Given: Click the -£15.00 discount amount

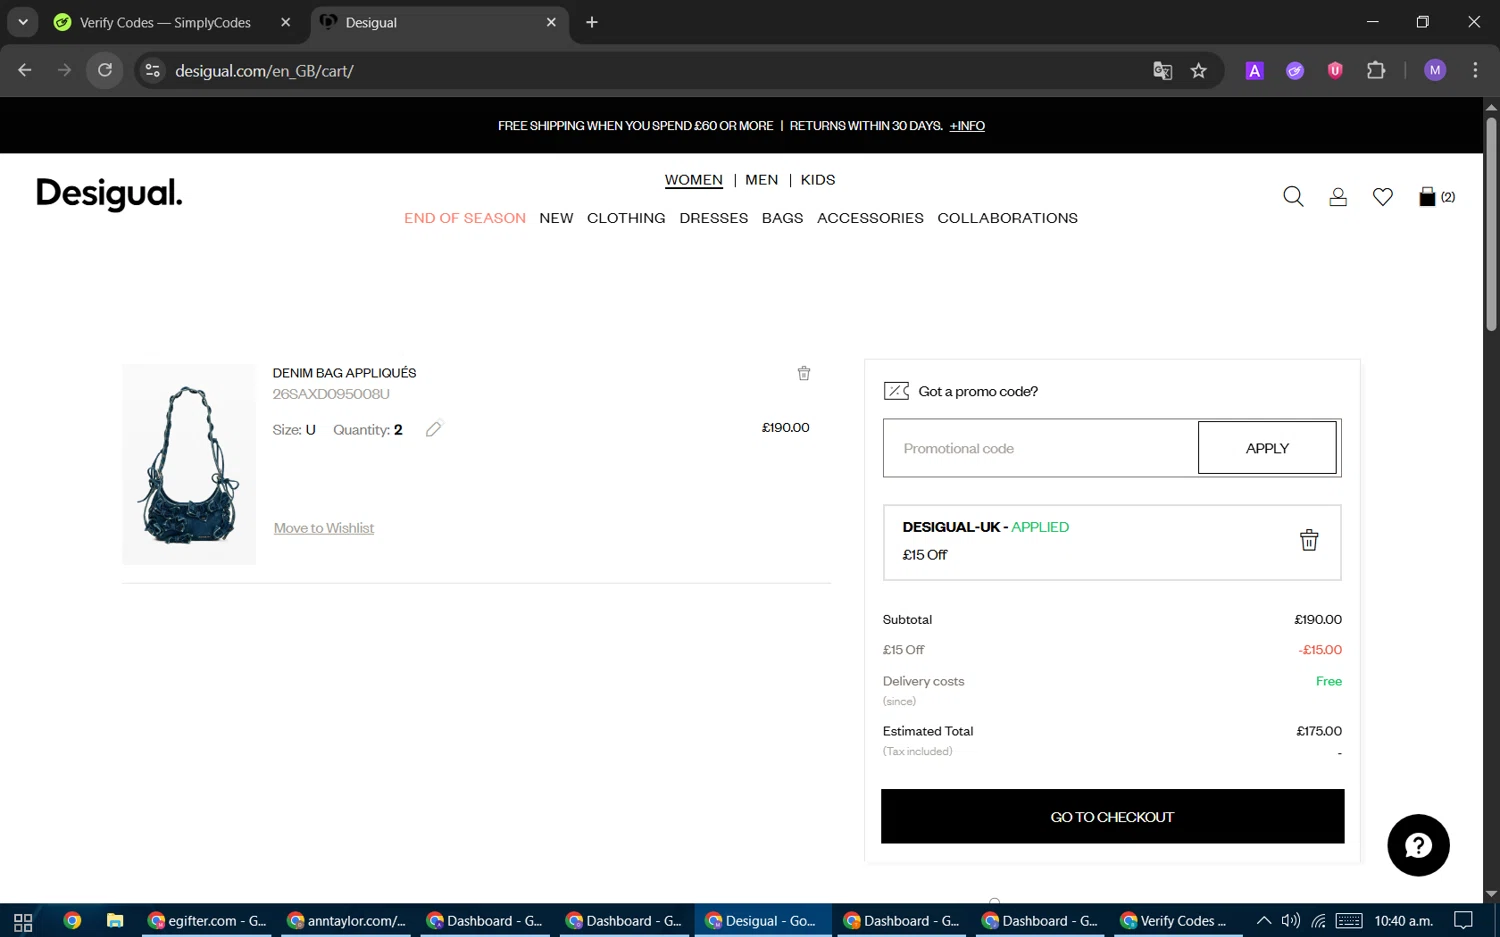Looking at the screenshot, I should (x=1320, y=650).
